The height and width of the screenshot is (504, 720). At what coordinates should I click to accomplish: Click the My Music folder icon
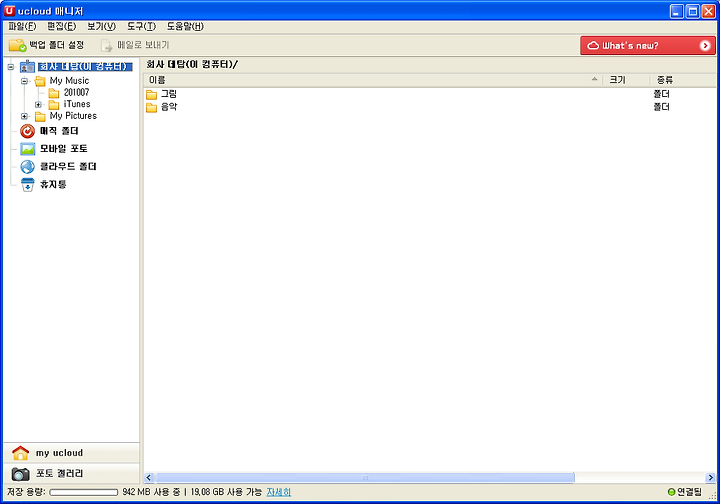(40, 81)
